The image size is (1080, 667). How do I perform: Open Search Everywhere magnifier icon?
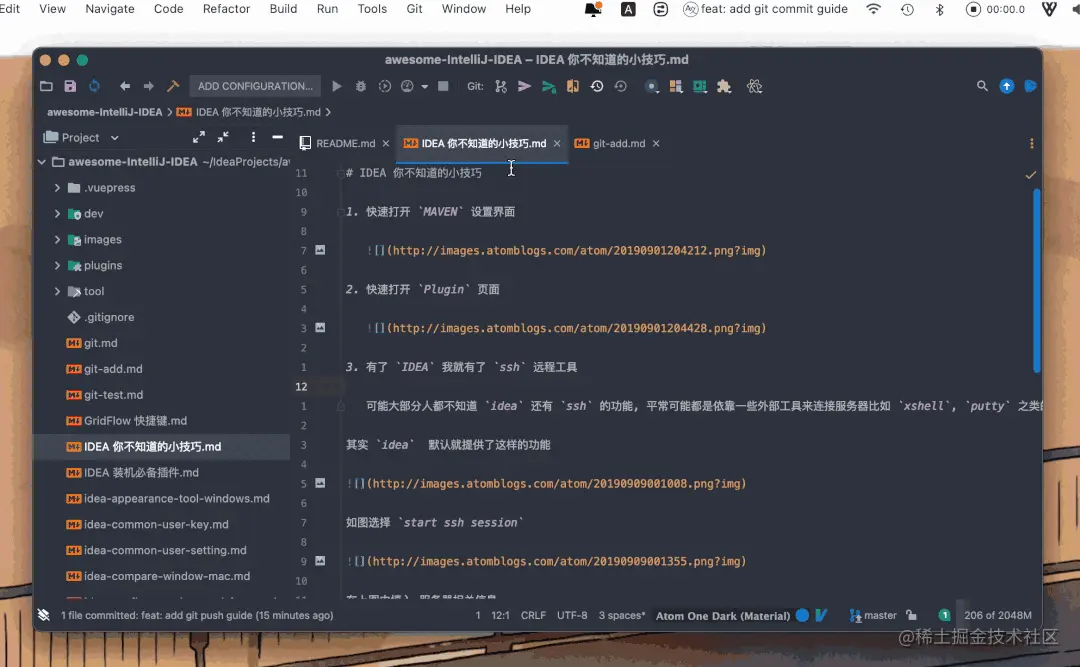pos(982,86)
